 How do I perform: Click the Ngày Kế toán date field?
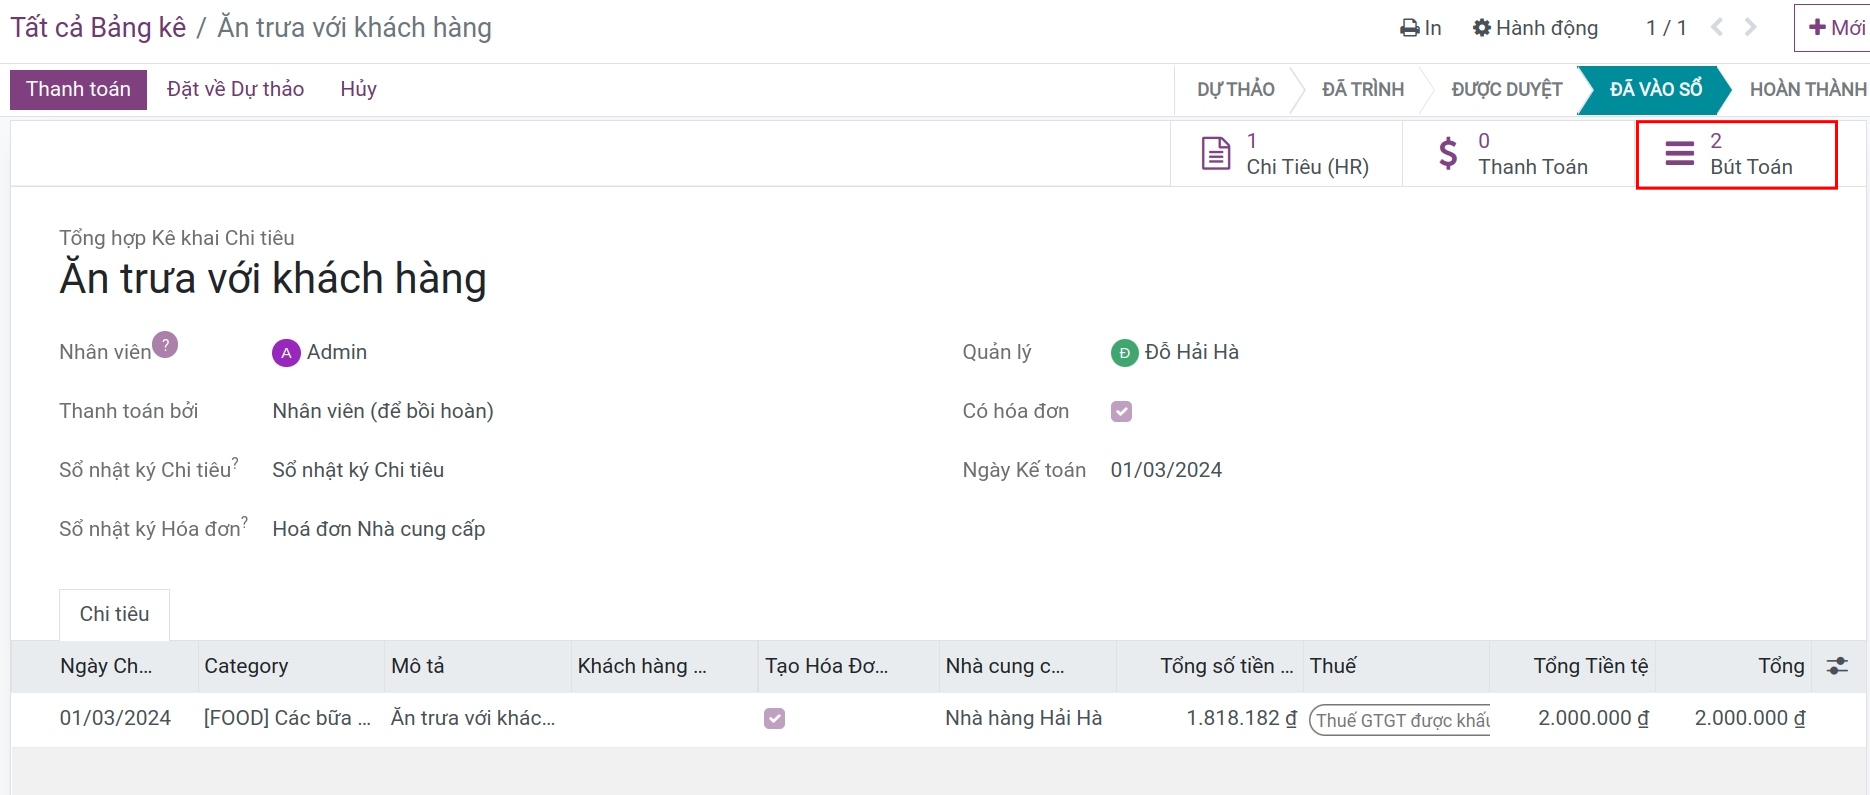(x=1166, y=471)
